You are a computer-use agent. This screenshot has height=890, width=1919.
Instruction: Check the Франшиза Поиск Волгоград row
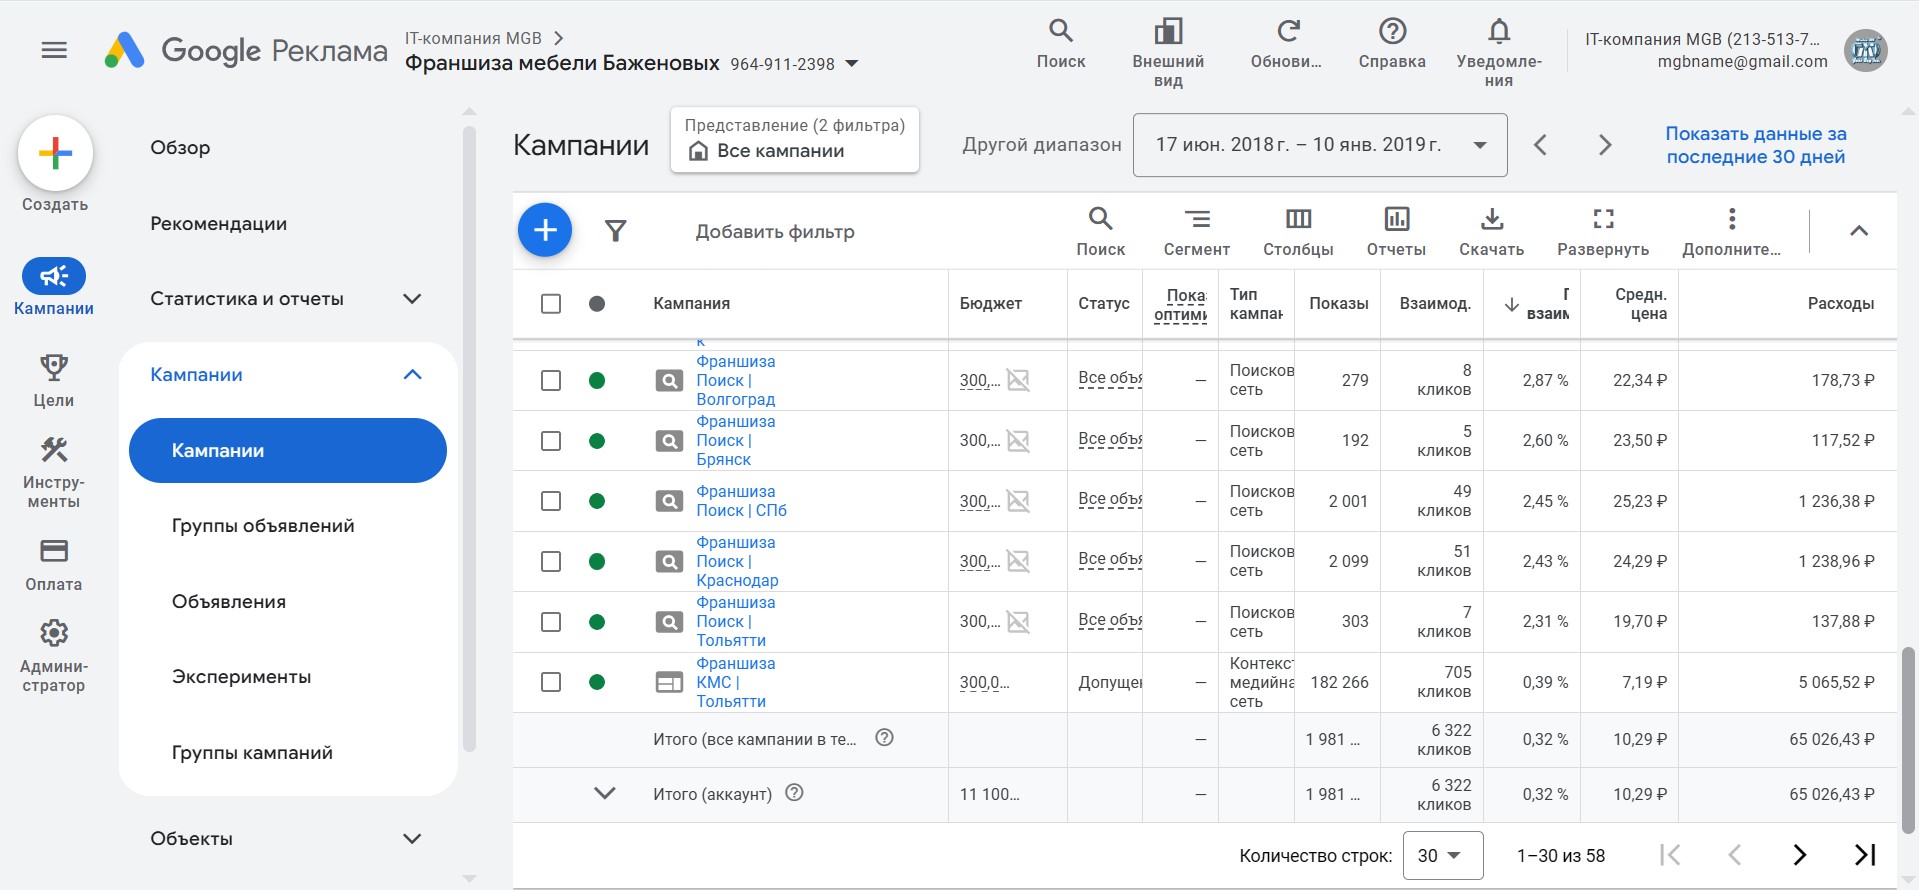point(551,380)
